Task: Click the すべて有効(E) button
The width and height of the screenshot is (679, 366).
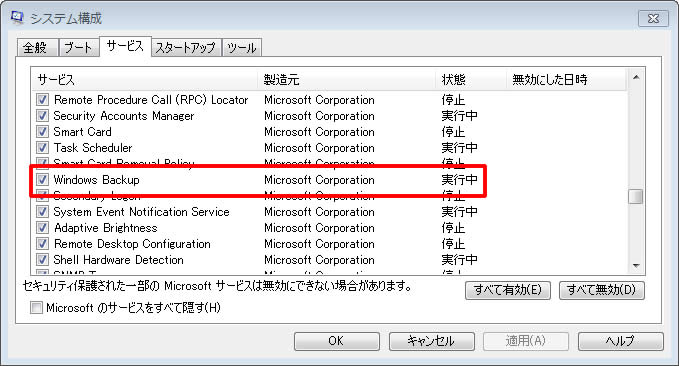Action: coord(508,290)
